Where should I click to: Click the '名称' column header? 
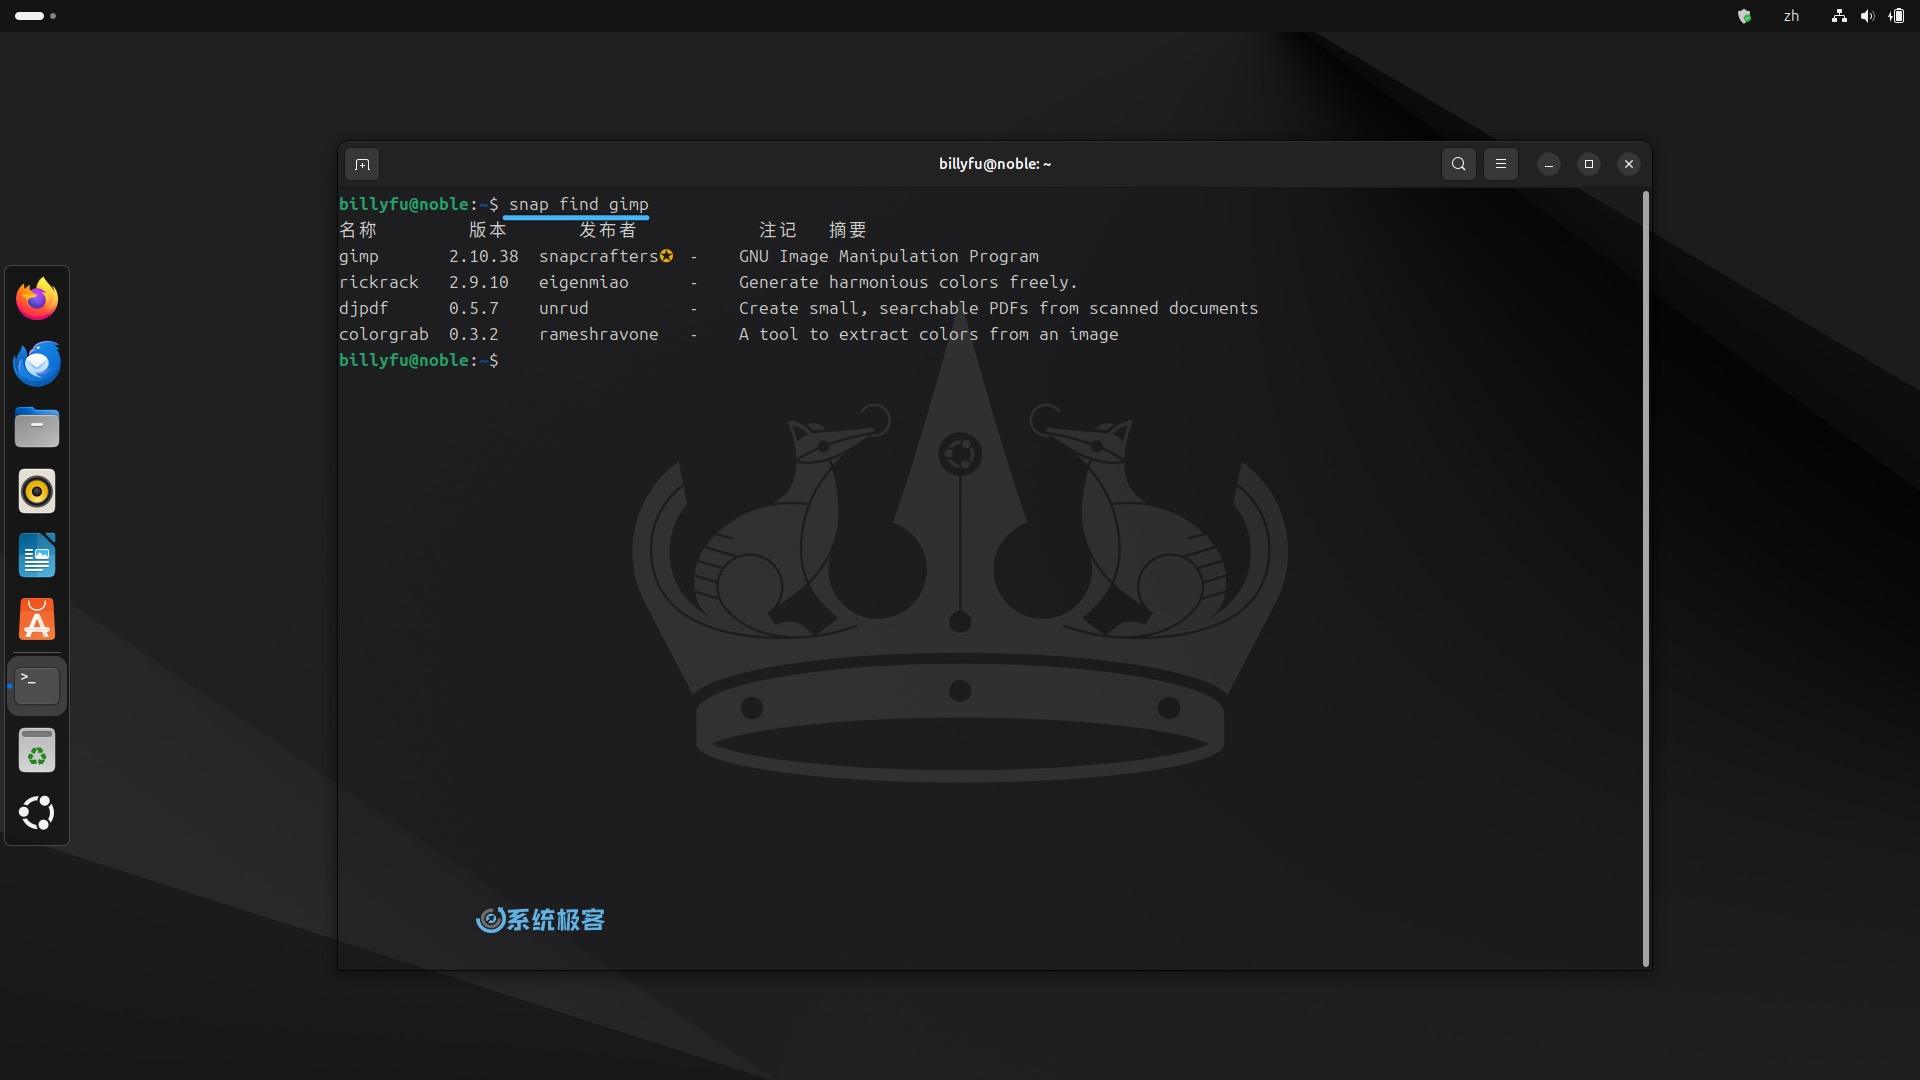pos(358,230)
